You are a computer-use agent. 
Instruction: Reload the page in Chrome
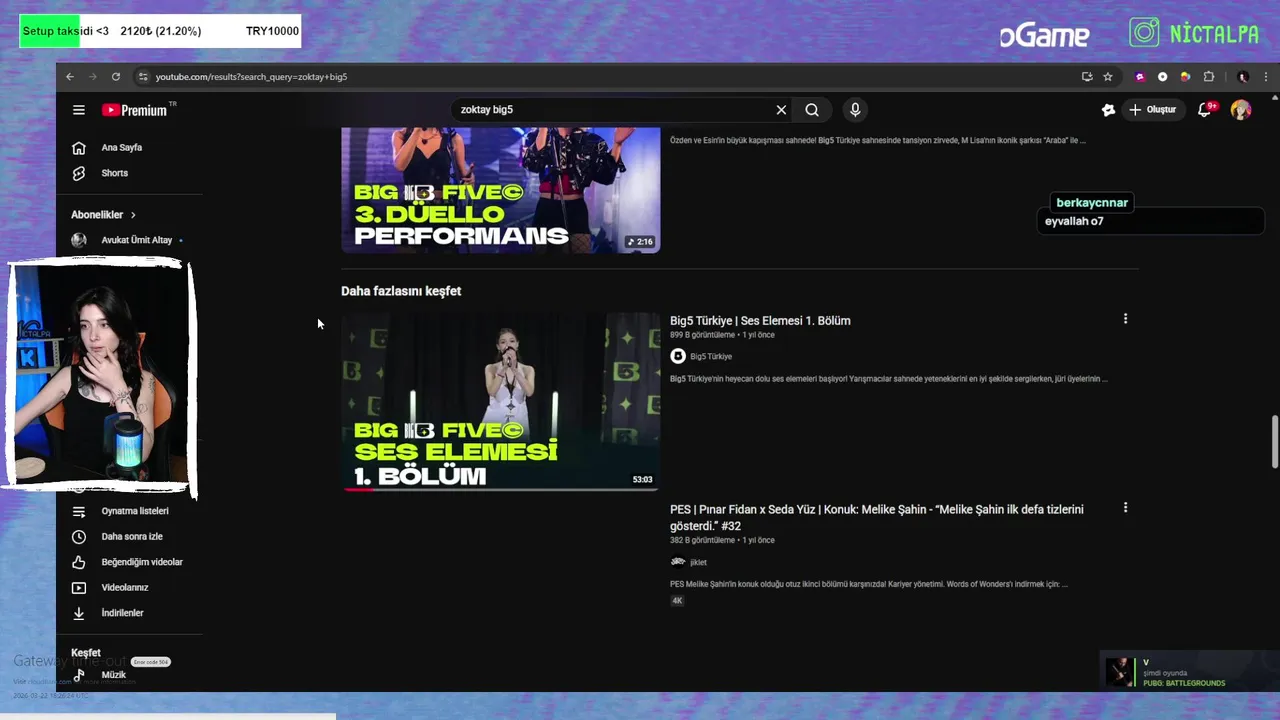(116, 77)
